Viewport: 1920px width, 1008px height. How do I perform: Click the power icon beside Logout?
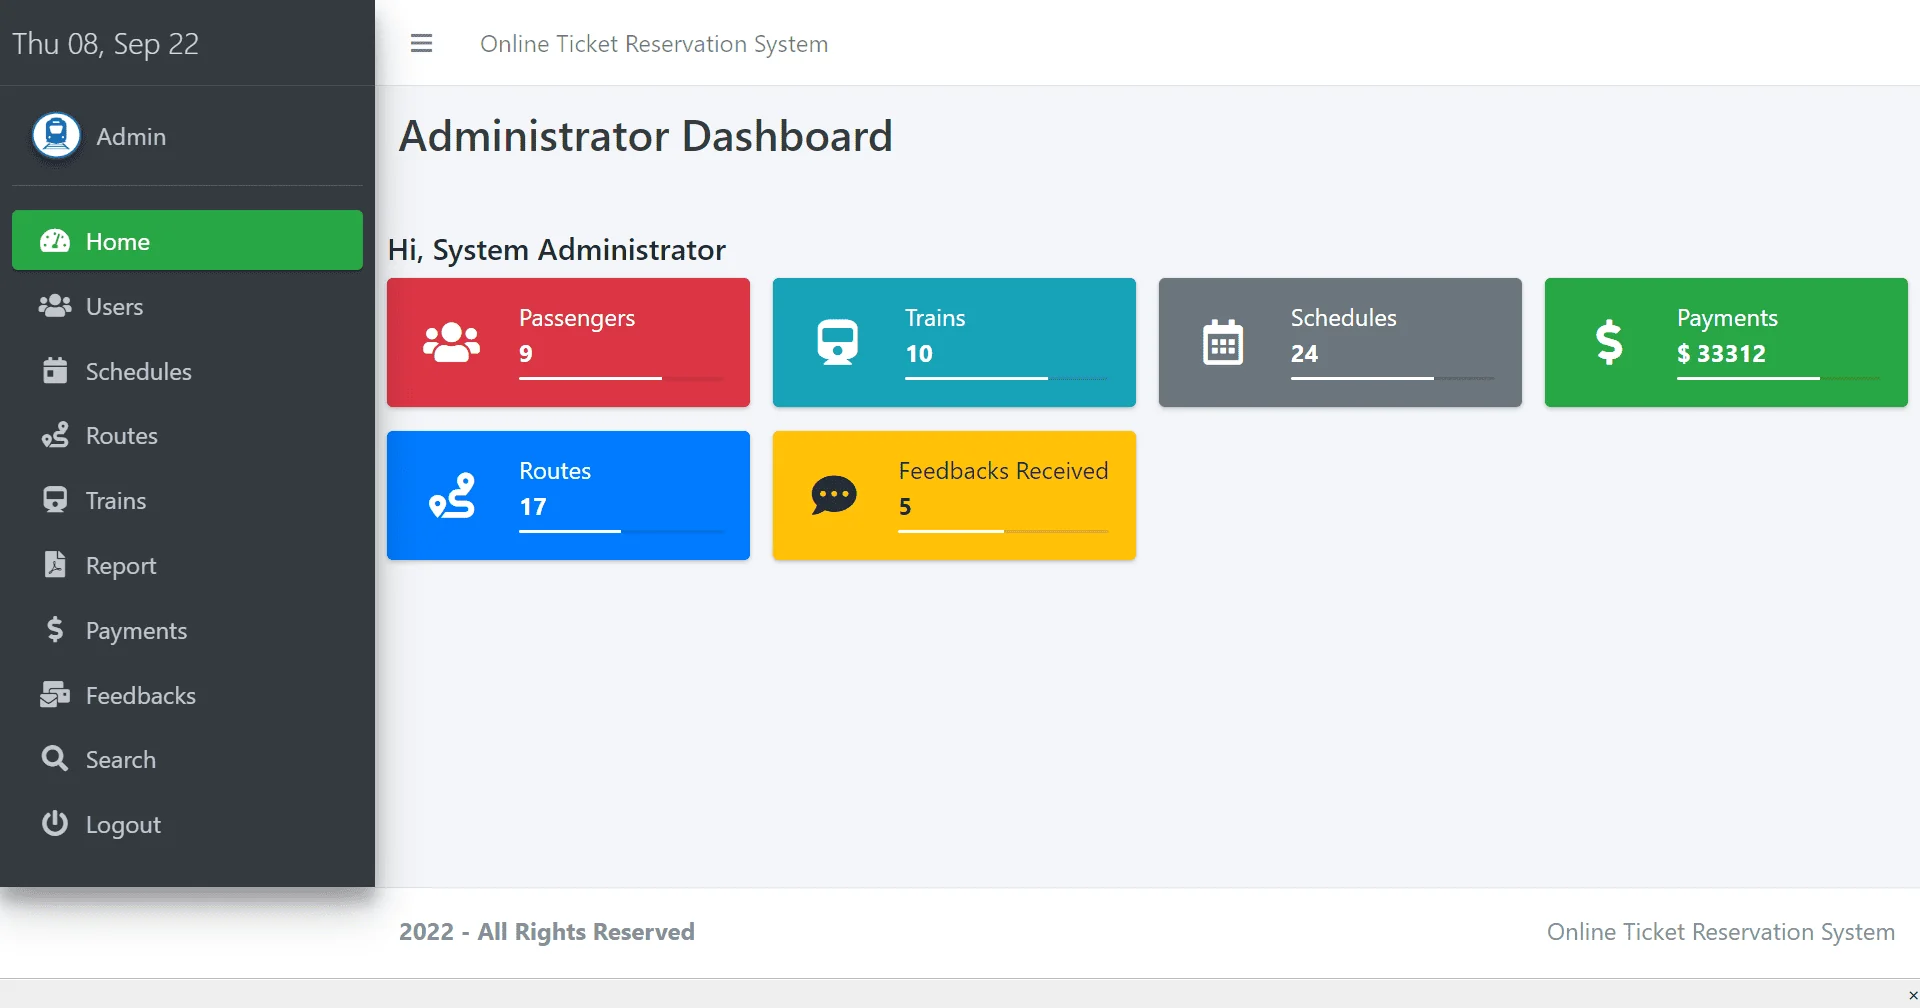(55, 824)
